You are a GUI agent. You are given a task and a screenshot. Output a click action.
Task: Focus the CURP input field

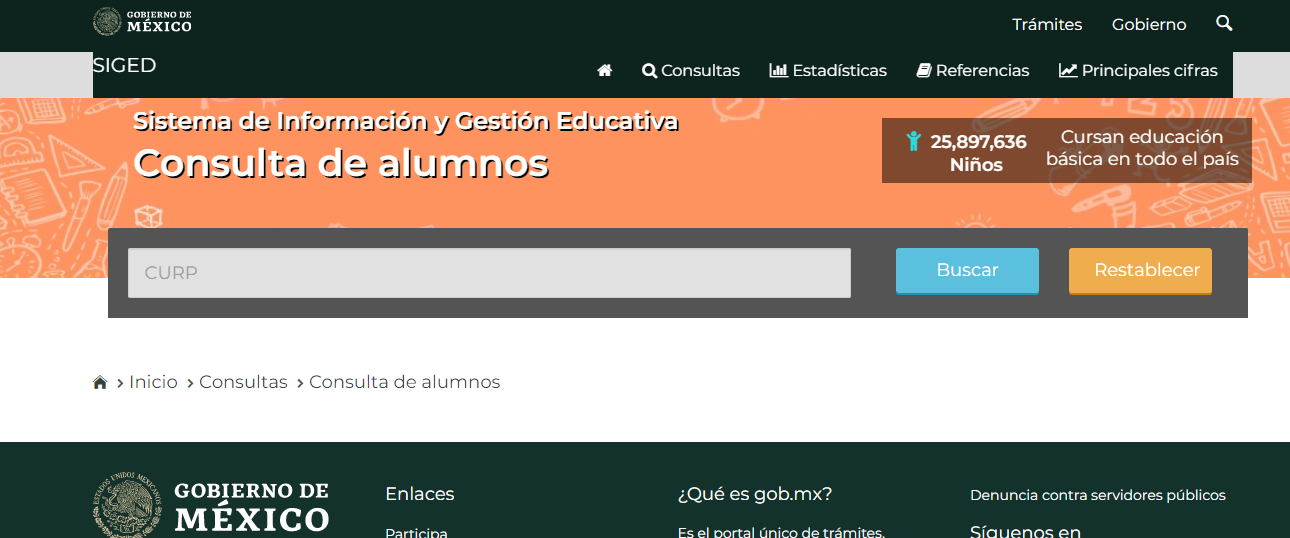[x=489, y=273]
